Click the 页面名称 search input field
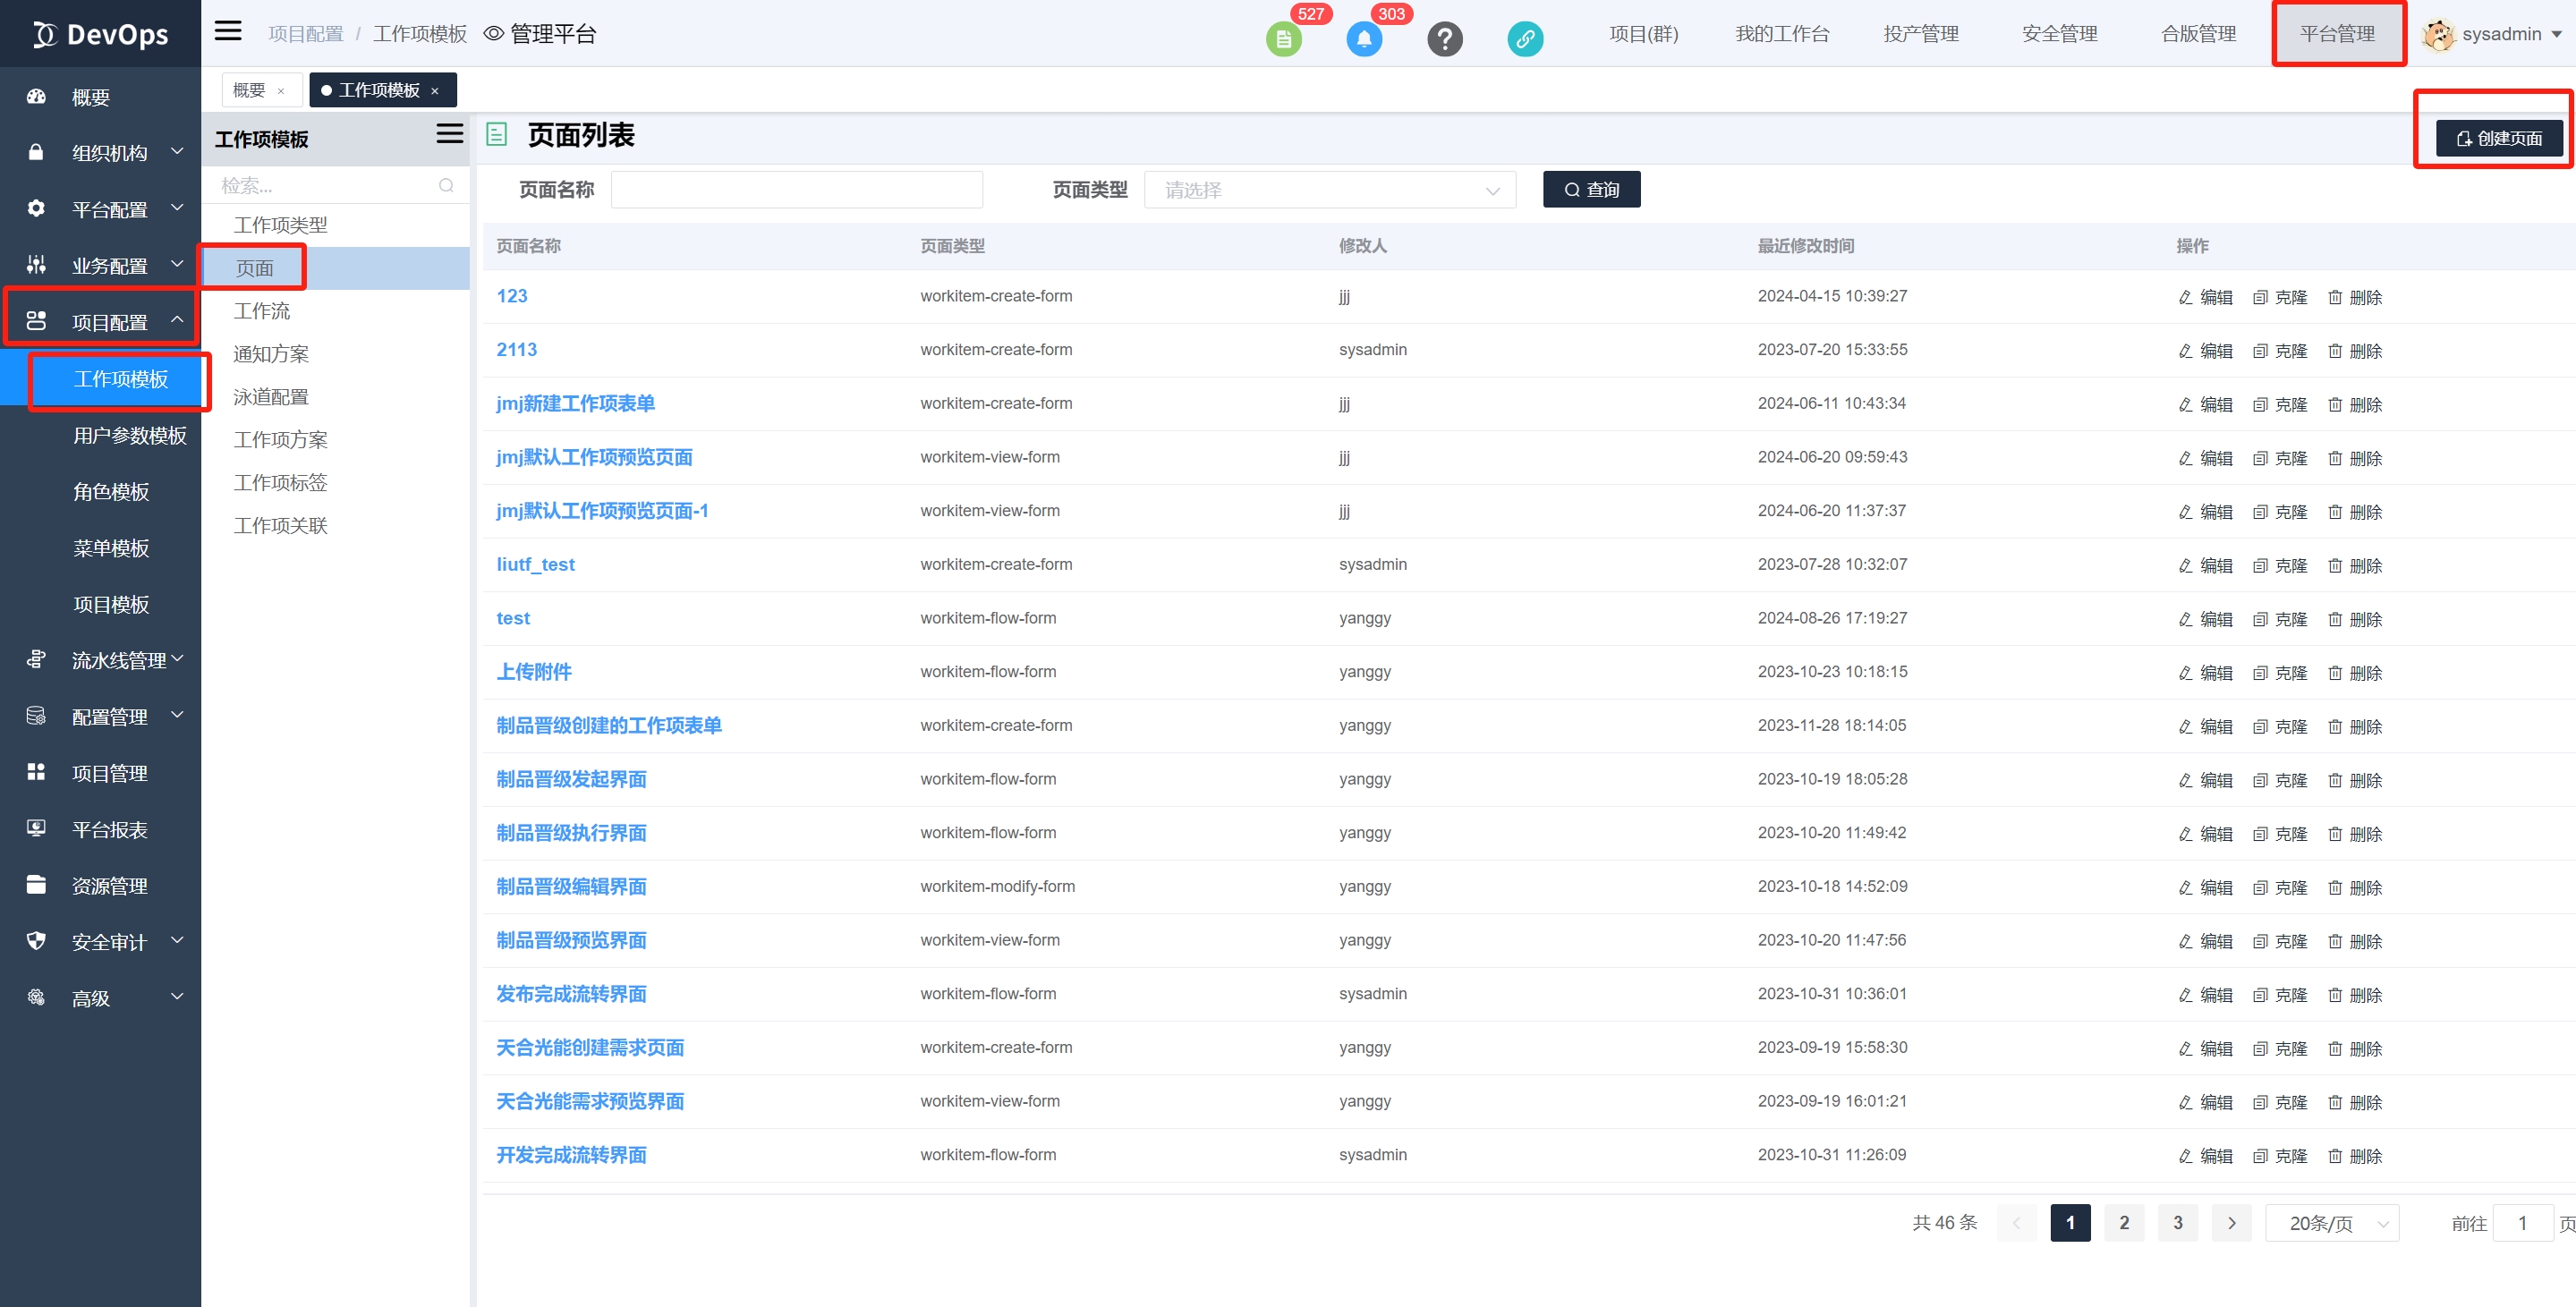2576x1307 pixels. tap(796, 189)
